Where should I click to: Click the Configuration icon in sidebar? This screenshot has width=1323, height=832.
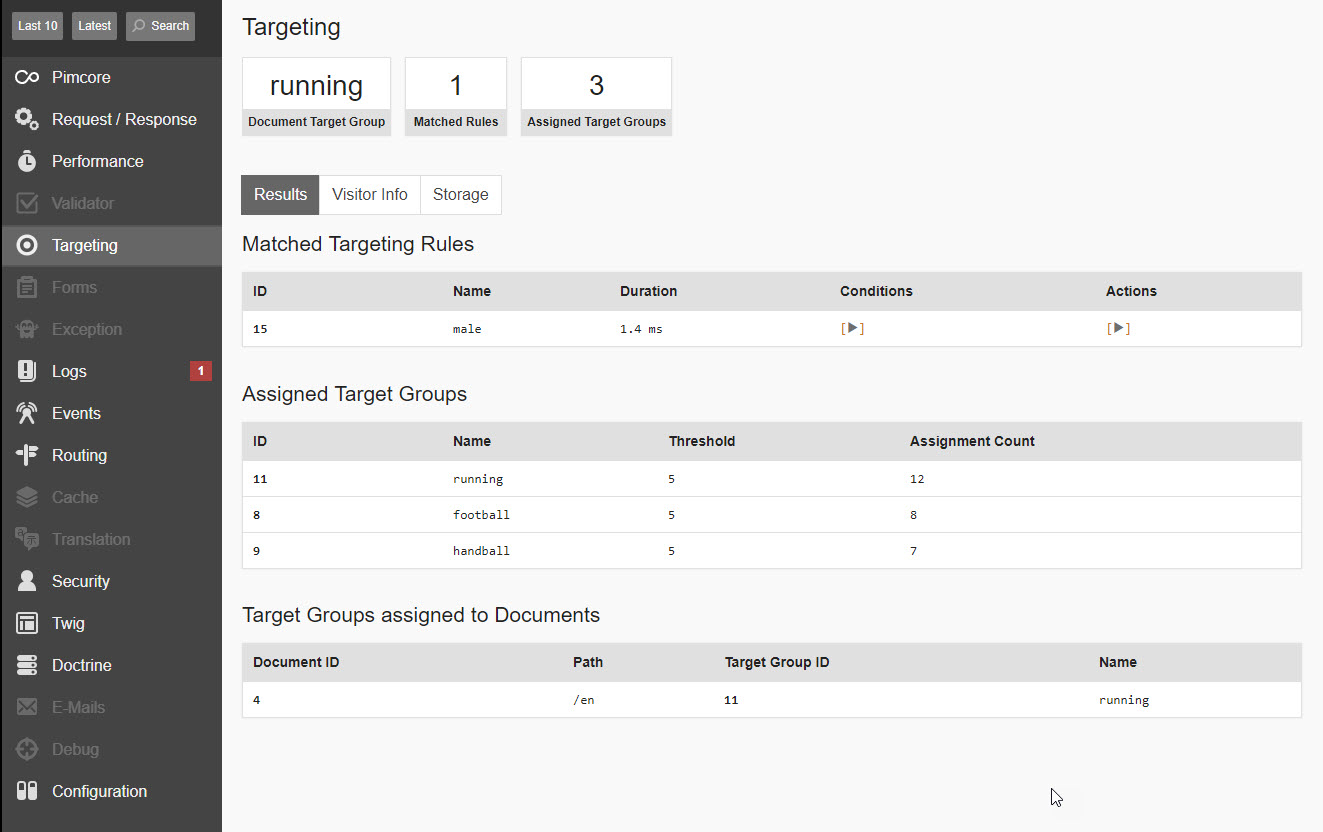(x=27, y=791)
